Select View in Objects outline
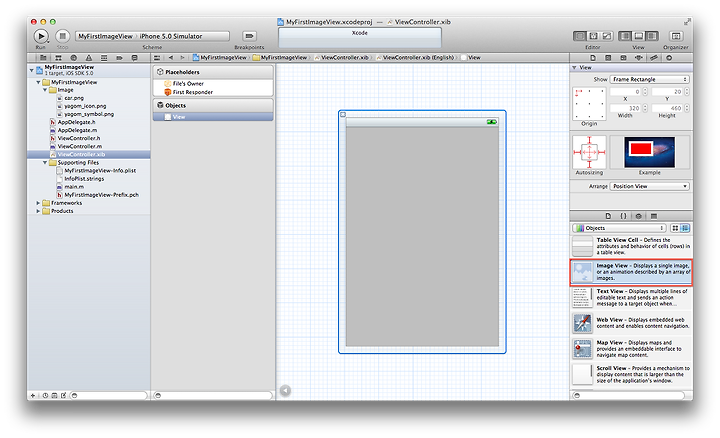This screenshot has width=720, height=438. click(x=213, y=117)
